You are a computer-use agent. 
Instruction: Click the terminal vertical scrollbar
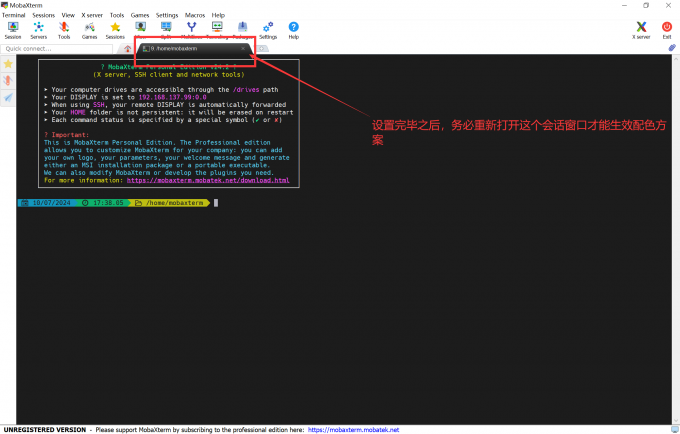676,238
